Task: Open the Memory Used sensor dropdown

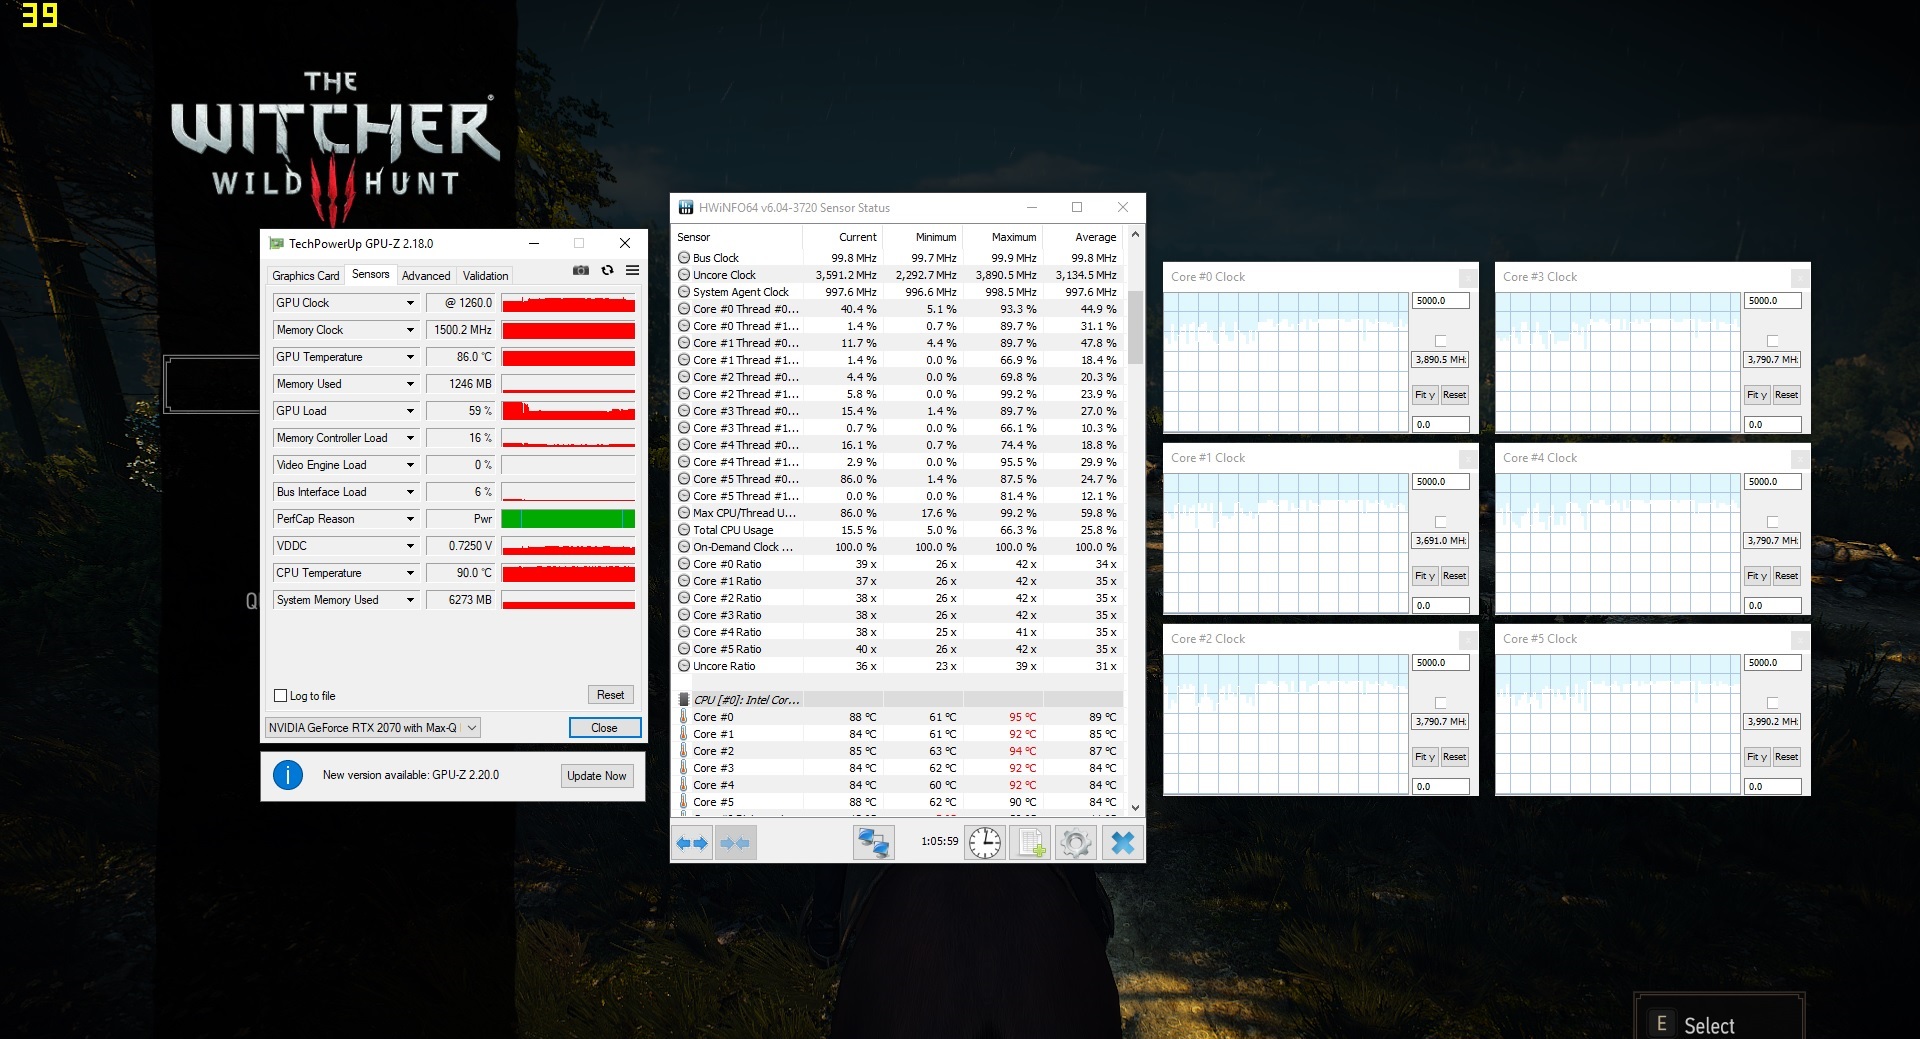Action: 410,384
